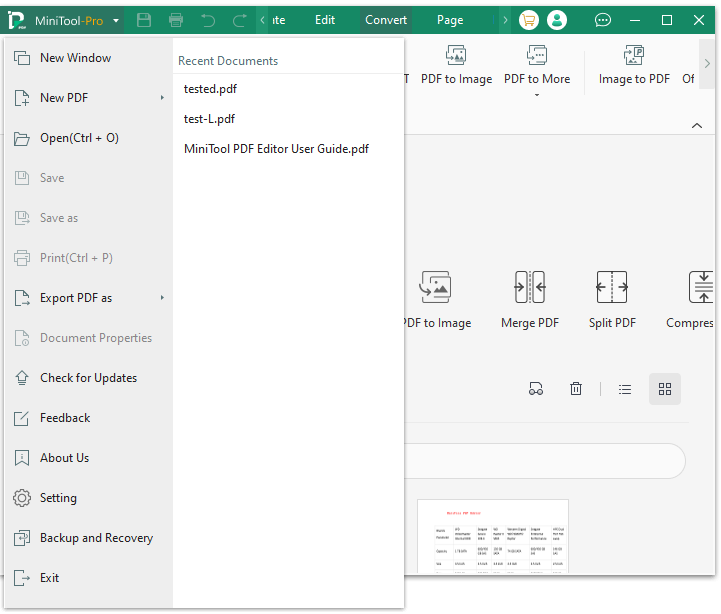Switch to grid view icon
This screenshot has height=614, width=721.
pyautogui.click(x=665, y=389)
